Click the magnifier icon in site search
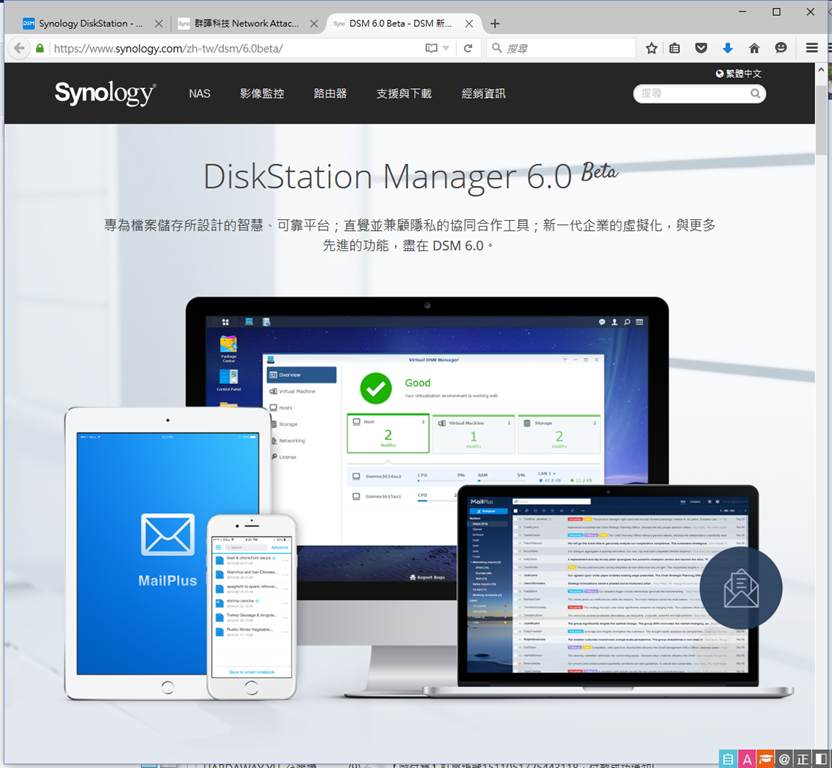This screenshot has height=768, width=832. click(755, 93)
